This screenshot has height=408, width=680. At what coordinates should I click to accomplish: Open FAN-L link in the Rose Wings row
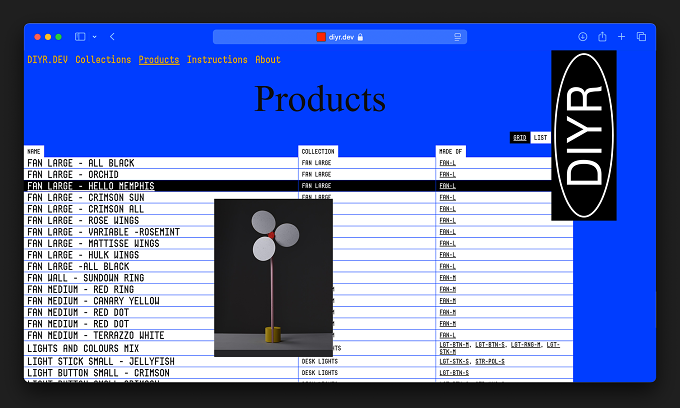coord(448,220)
